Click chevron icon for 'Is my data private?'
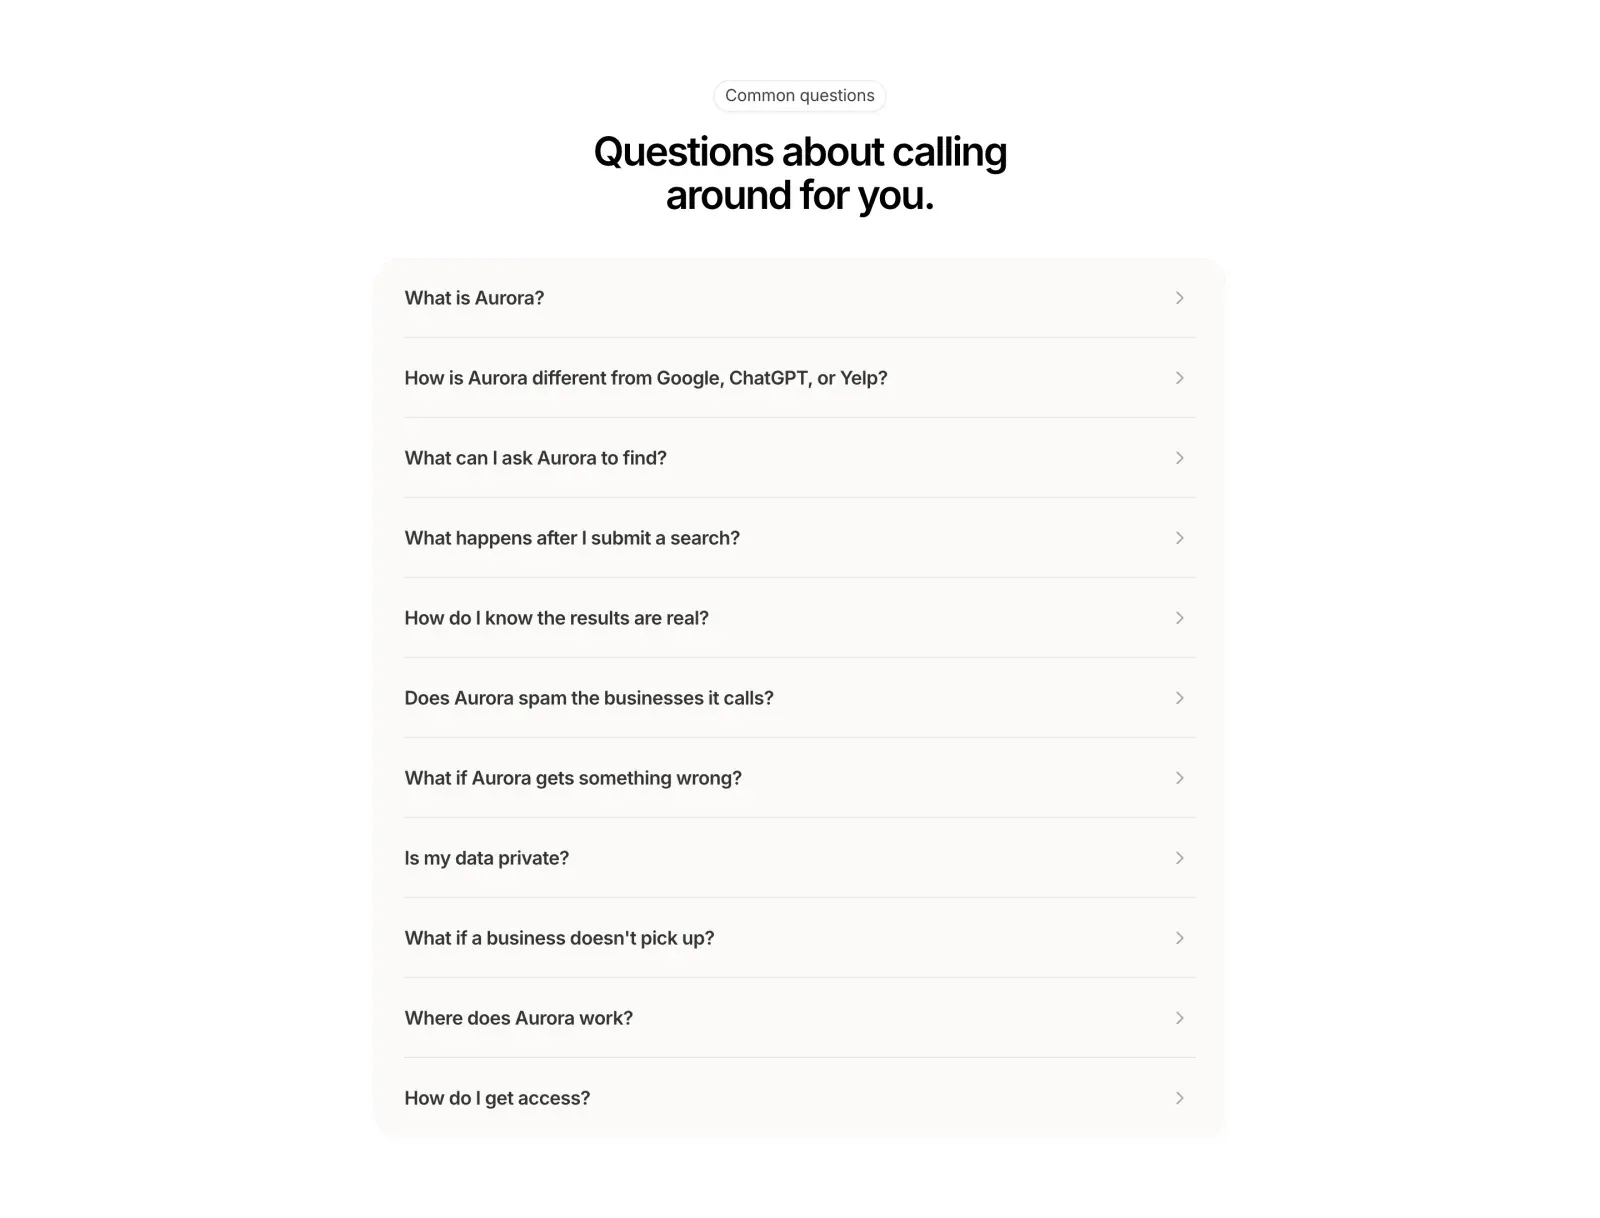Screen dimensions: 1600x1218 (1179, 858)
